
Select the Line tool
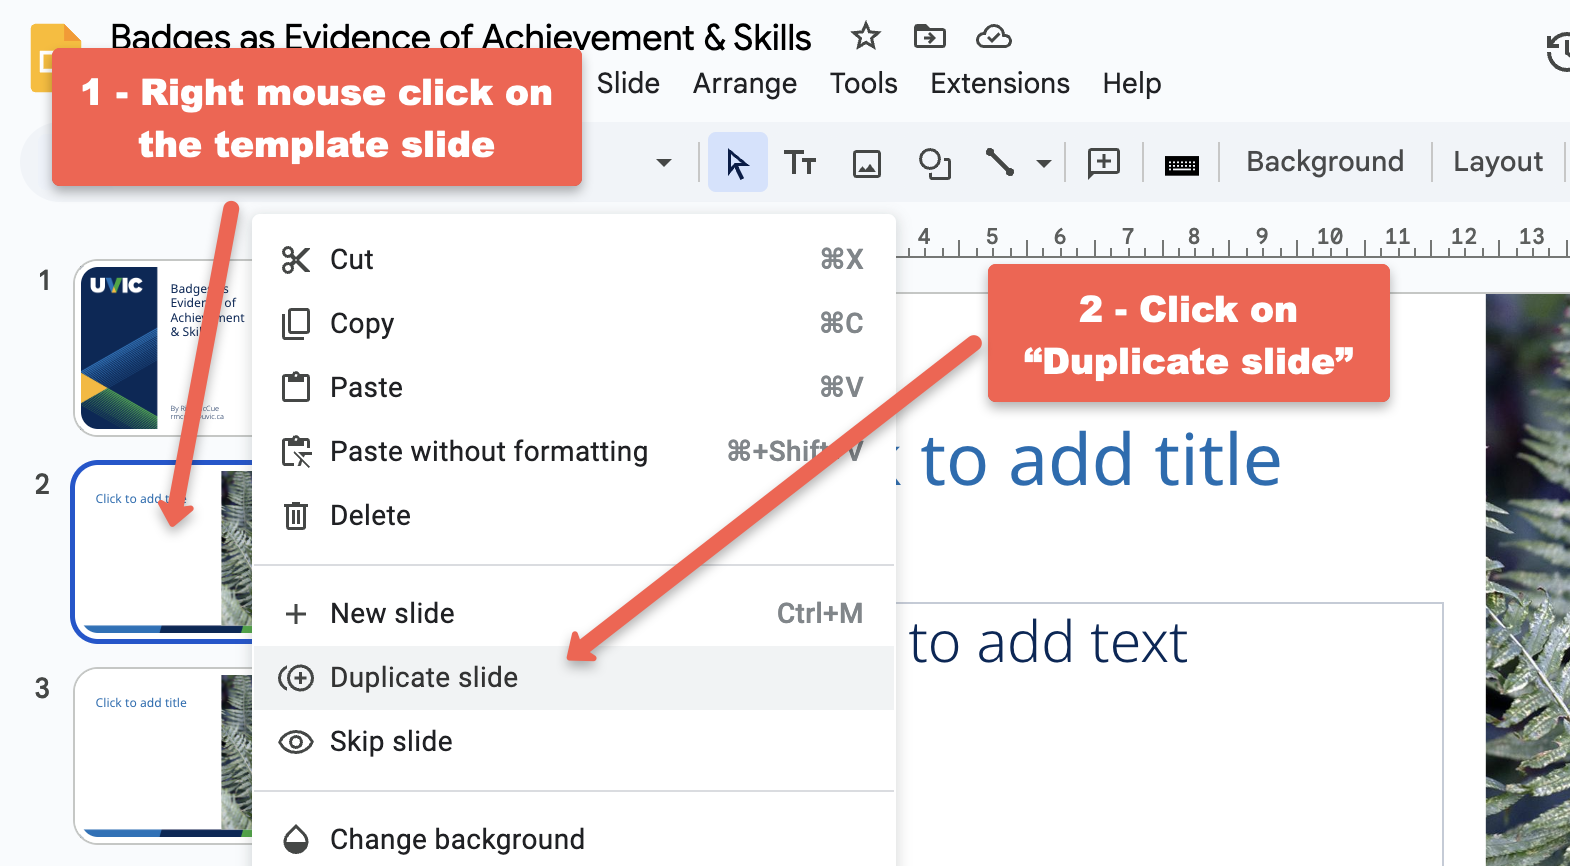[999, 162]
